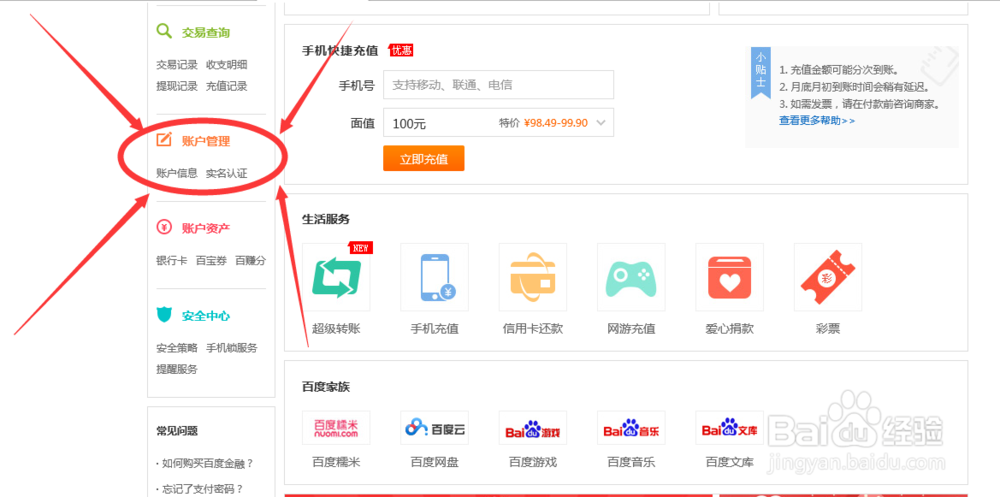This screenshot has height=497, width=1000.
Task: Open the 提现记录 link
Action: click(x=177, y=86)
